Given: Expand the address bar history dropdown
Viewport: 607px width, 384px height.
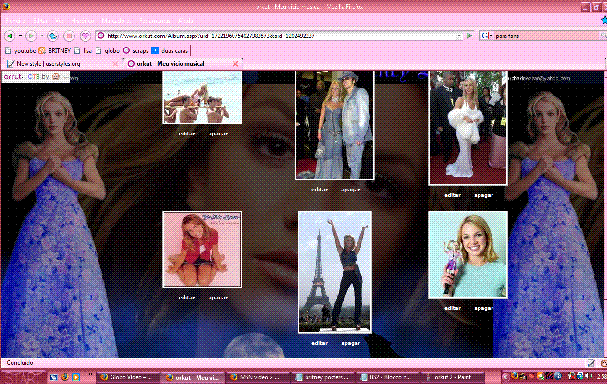Looking at the screenshot, I should pyautogui.click(x=459, y=36).
